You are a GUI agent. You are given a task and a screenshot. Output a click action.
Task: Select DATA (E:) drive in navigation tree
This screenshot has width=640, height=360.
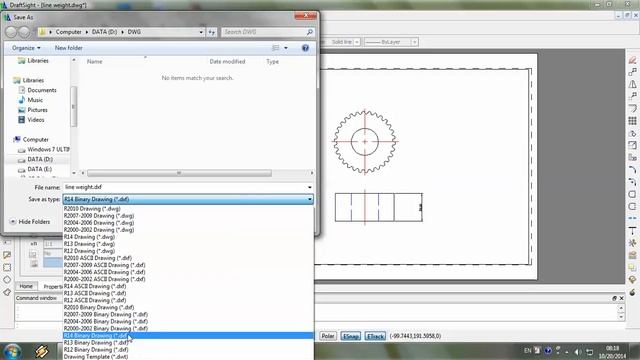(x=39, y=169)
